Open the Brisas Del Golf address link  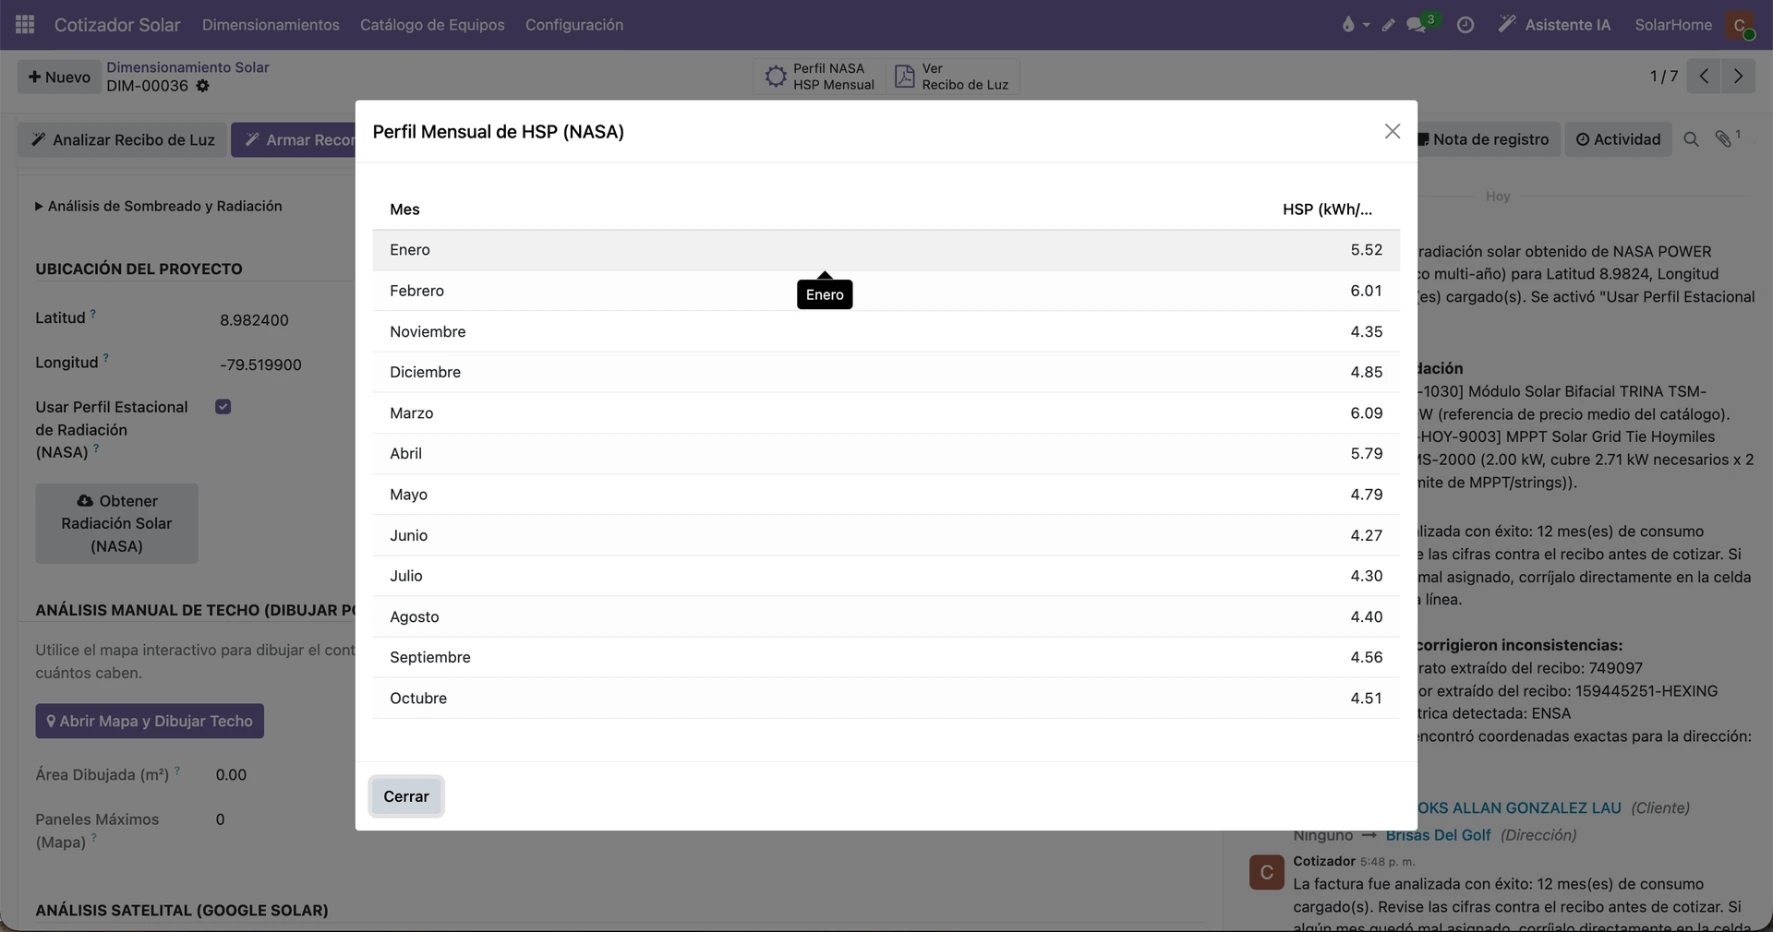click(1438, 835)
